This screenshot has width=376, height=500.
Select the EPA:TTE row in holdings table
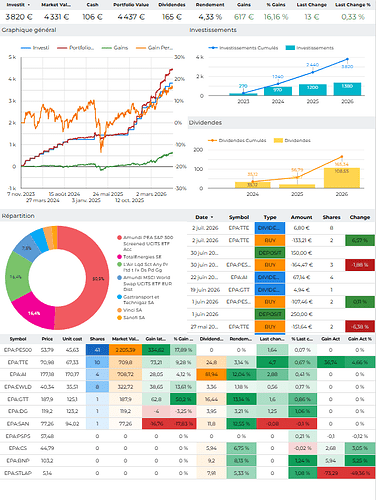(188, 362)
